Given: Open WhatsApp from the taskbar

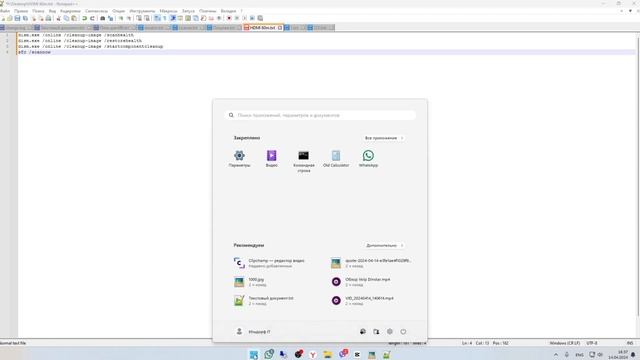Looking at the screenshot, I should [x=269, y=354].
